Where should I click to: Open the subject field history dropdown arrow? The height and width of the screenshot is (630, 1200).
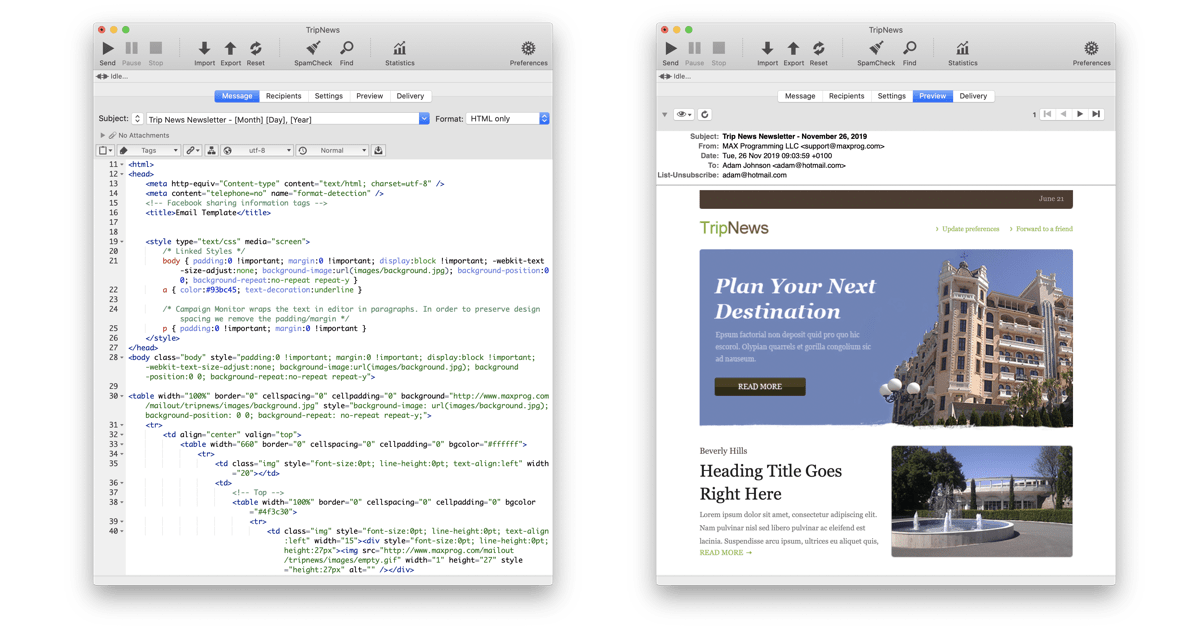[424, 119]
